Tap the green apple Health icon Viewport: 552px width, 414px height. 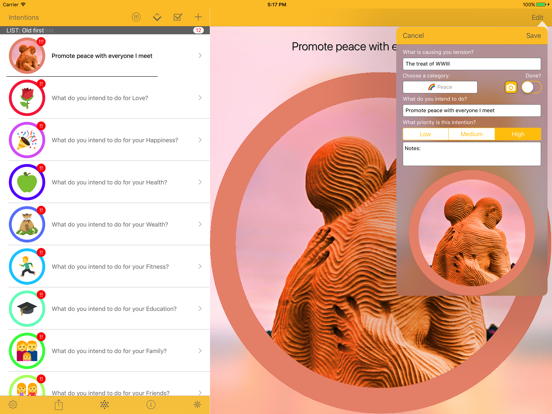click(x=27, y=182)
